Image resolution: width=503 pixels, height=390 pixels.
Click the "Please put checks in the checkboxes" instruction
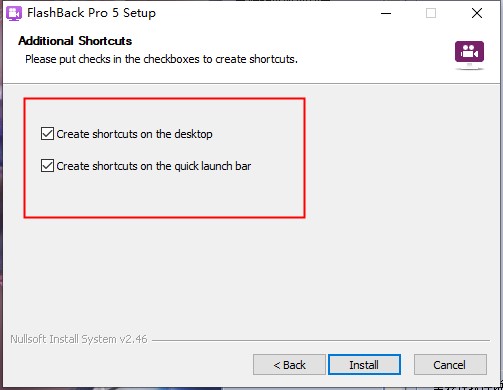161,59
